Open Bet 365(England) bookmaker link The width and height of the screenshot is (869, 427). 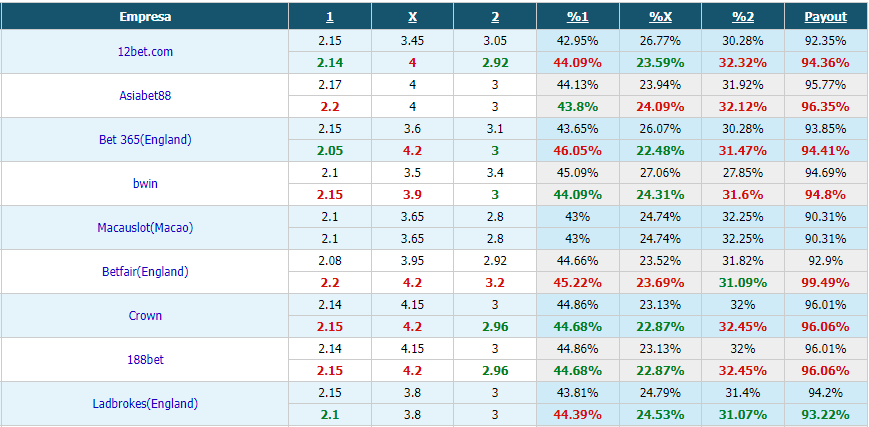click(x=145, y=140)
